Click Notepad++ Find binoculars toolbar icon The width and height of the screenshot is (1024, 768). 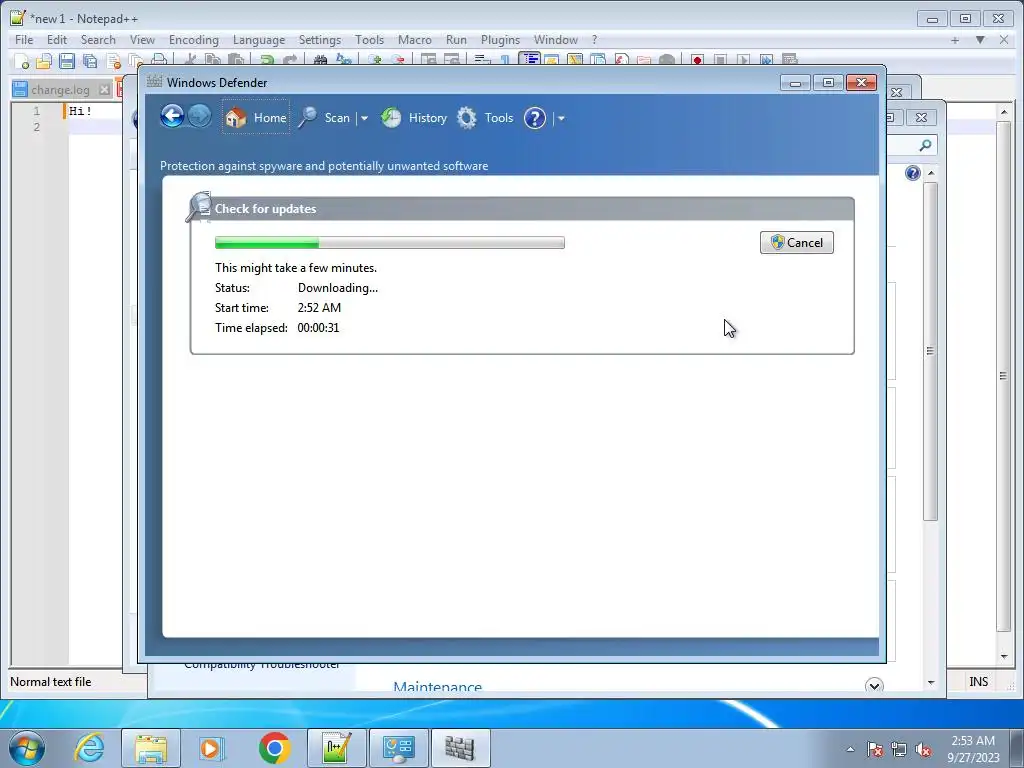[x=320, y=61]
